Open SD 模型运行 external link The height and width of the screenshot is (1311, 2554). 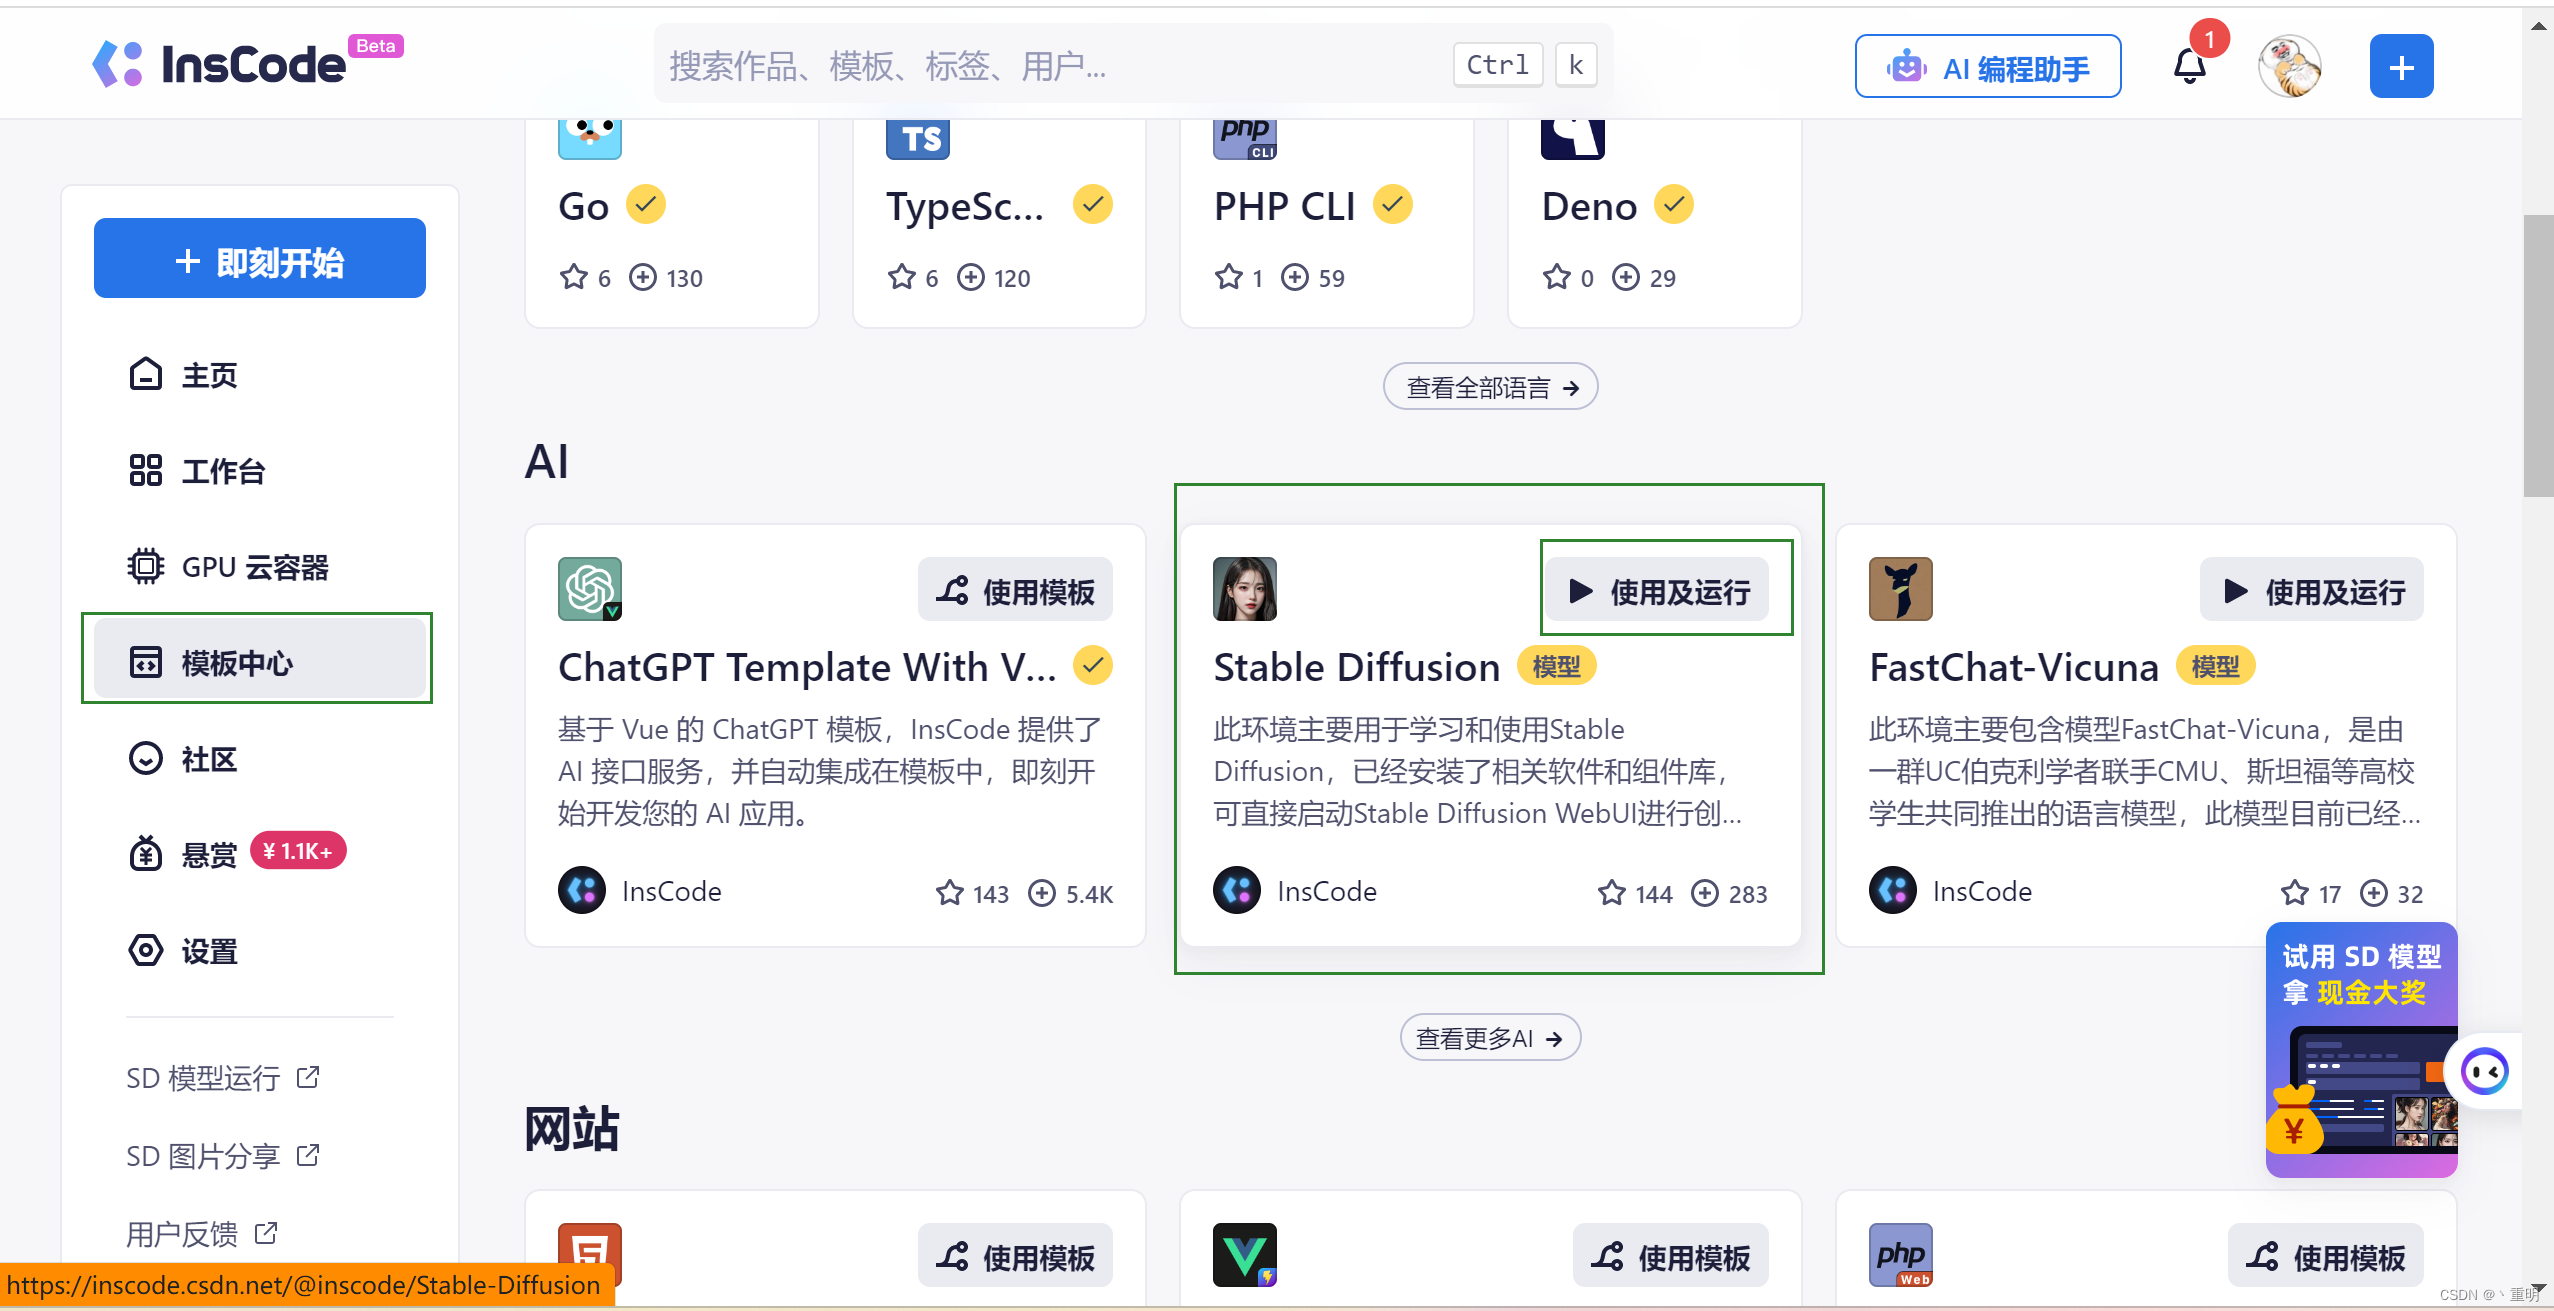222,1078
